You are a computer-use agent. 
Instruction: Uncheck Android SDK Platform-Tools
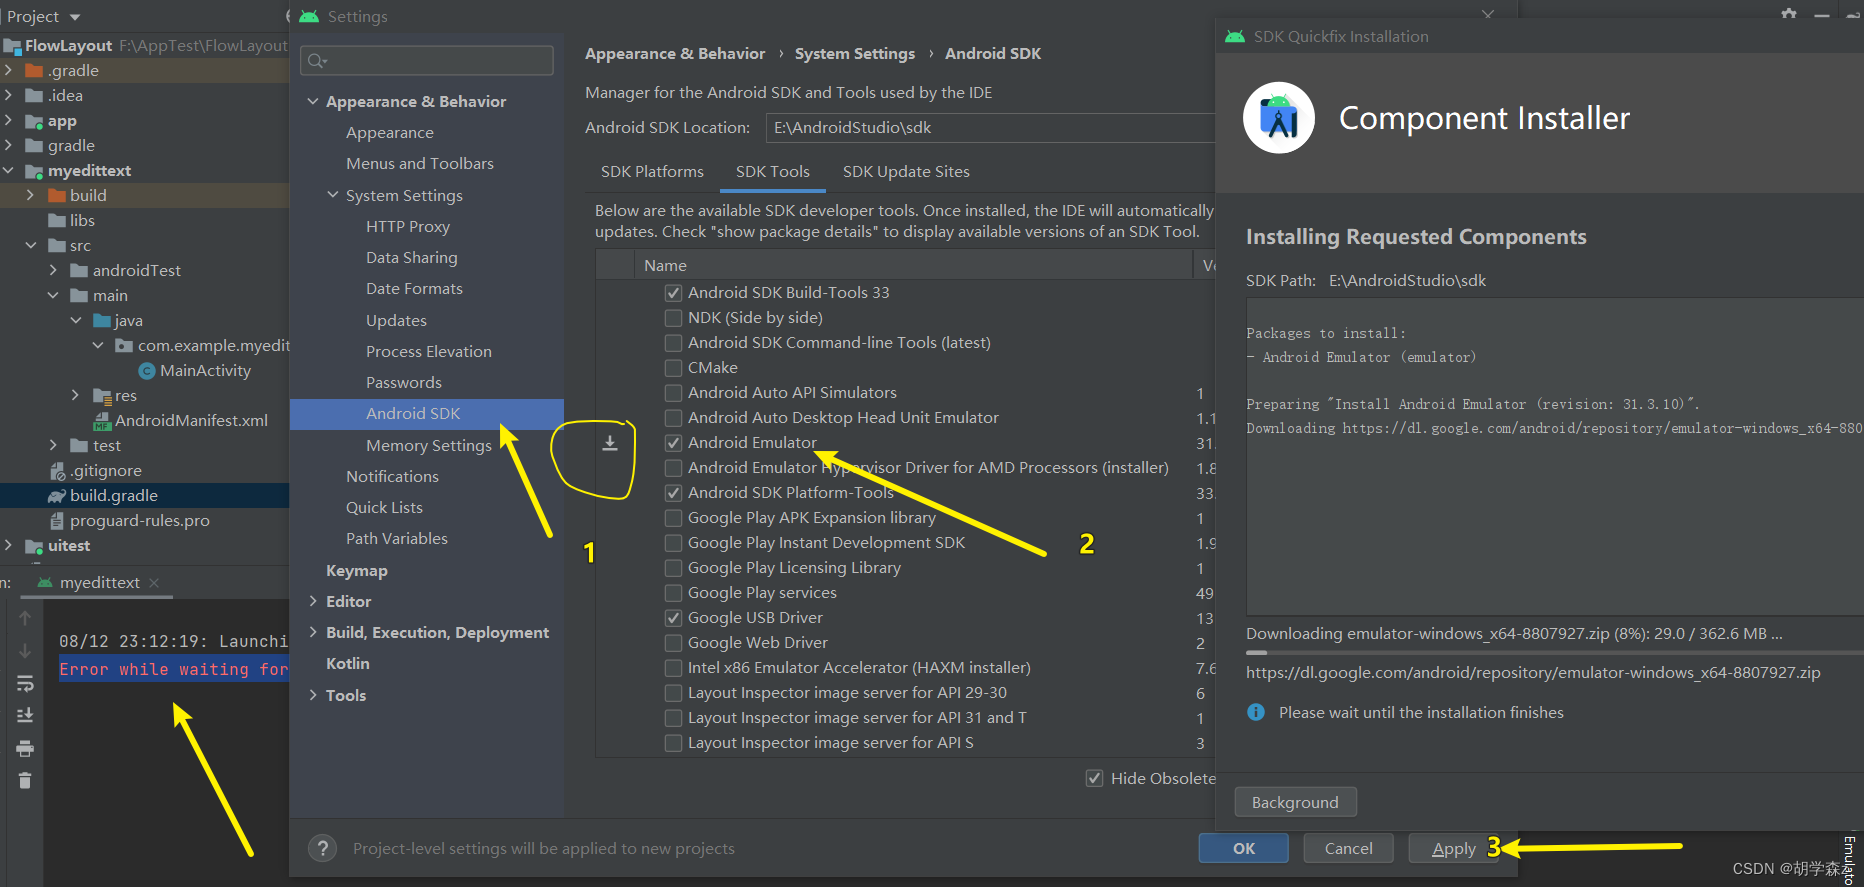click(x=674, y=493)
